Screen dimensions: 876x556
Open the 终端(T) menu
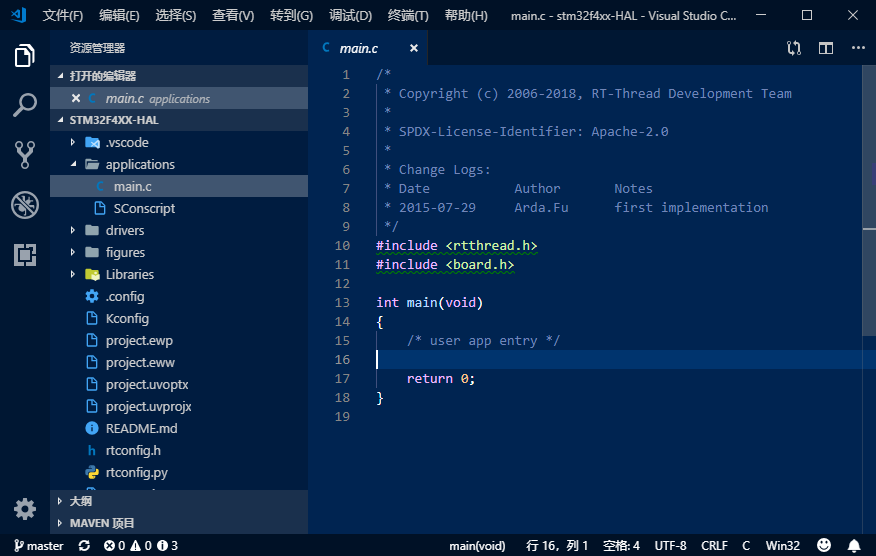[408, 15]
